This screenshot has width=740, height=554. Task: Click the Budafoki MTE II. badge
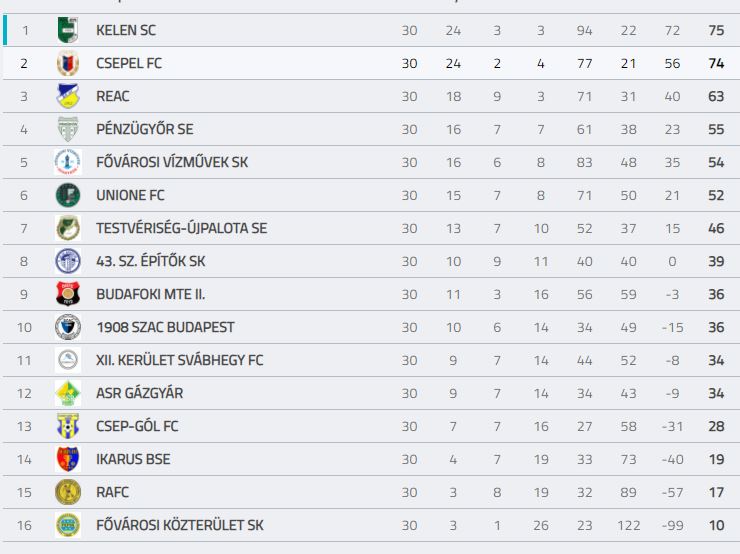click(68, 294)
